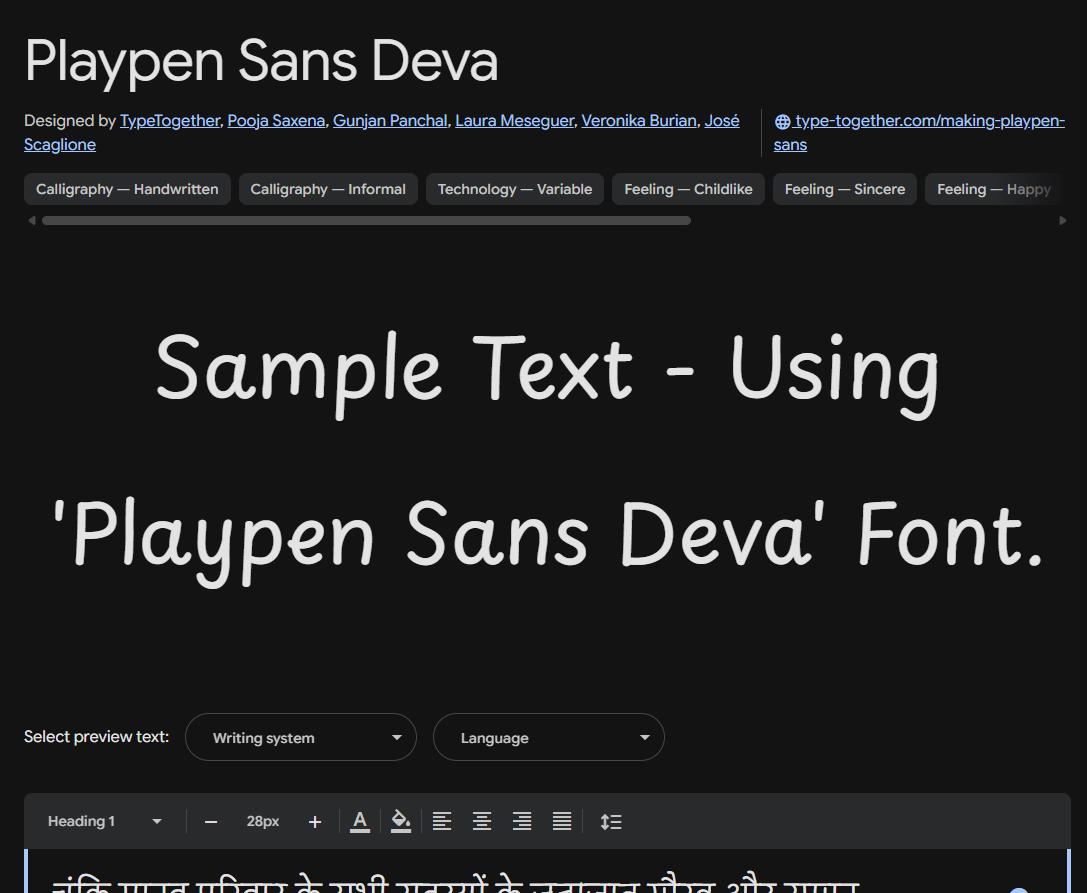This screenshot has height=893, width=1087.
Task: Select the Feeling — Childlike tag
Action: 688,189
